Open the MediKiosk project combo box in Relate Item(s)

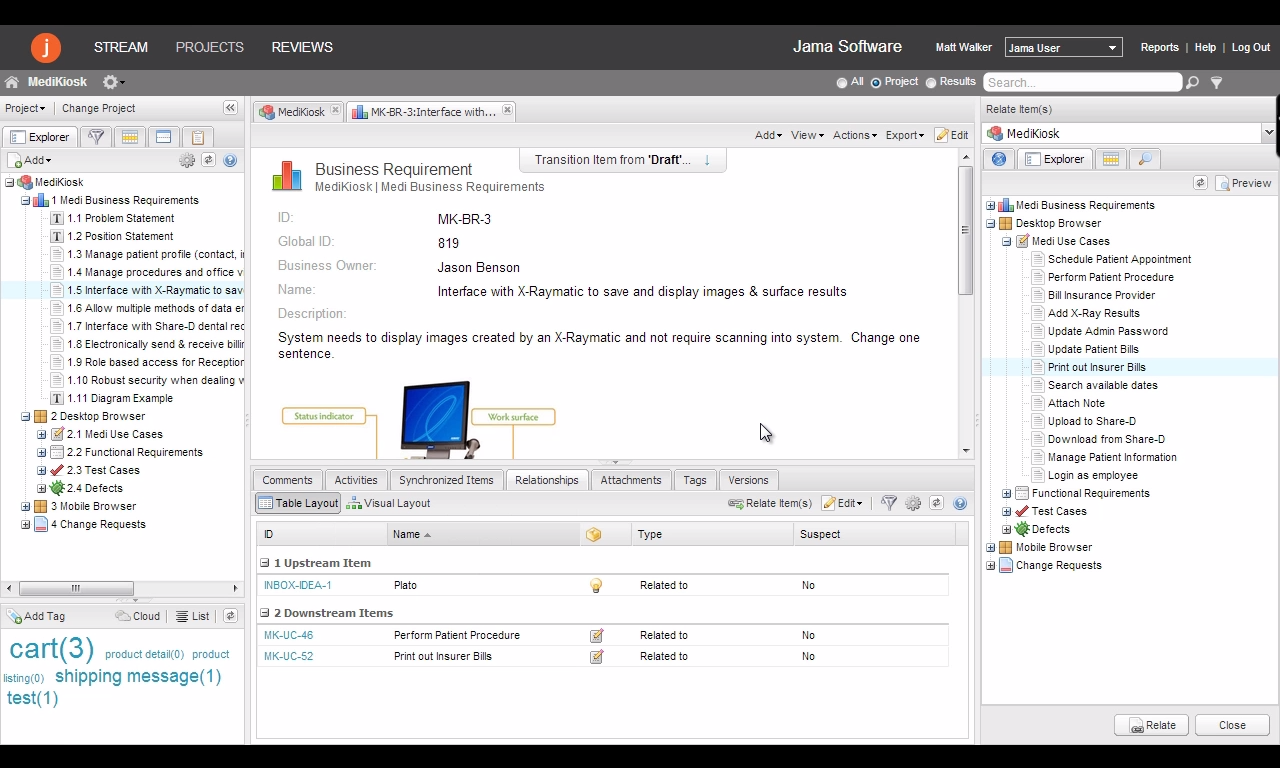1129,133
